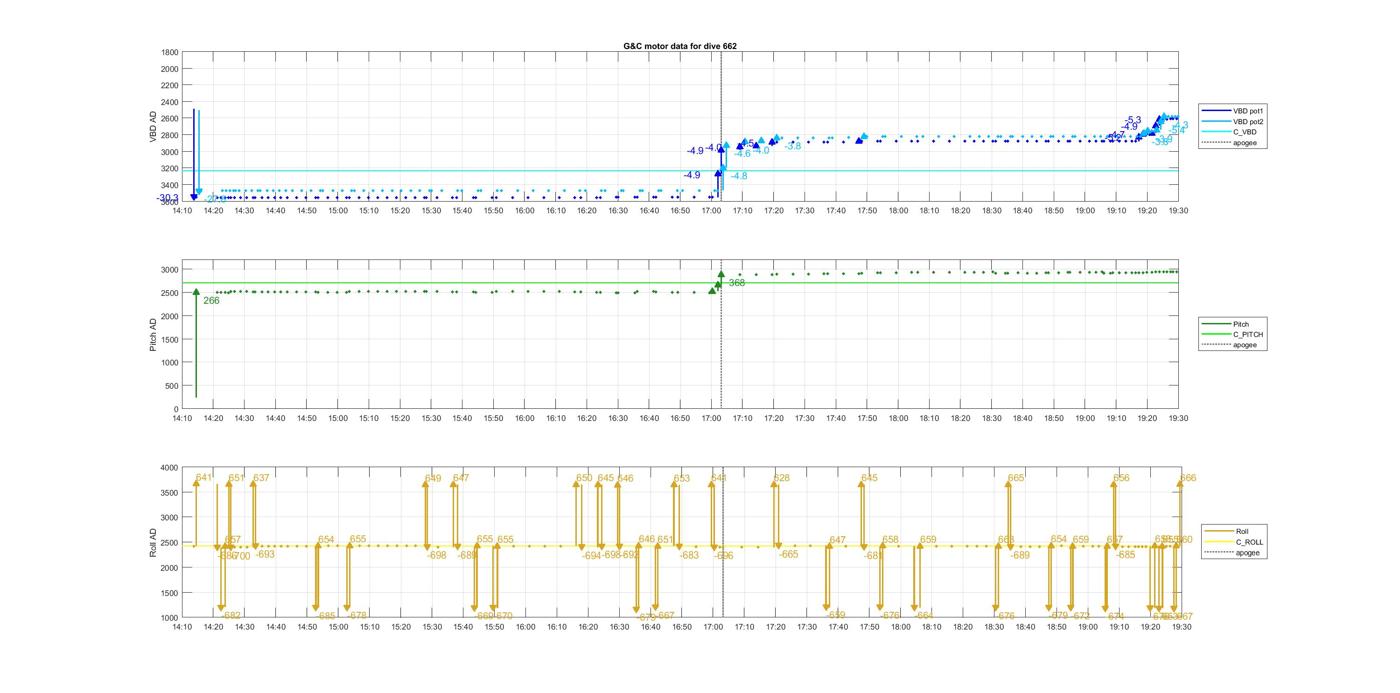
Task: Click the '4000' tick on the Roll y-axis
Action: (x=170, y=467)
